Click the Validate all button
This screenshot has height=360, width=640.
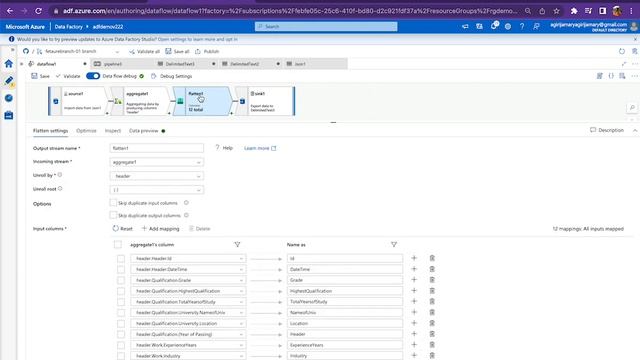[144, 51]
